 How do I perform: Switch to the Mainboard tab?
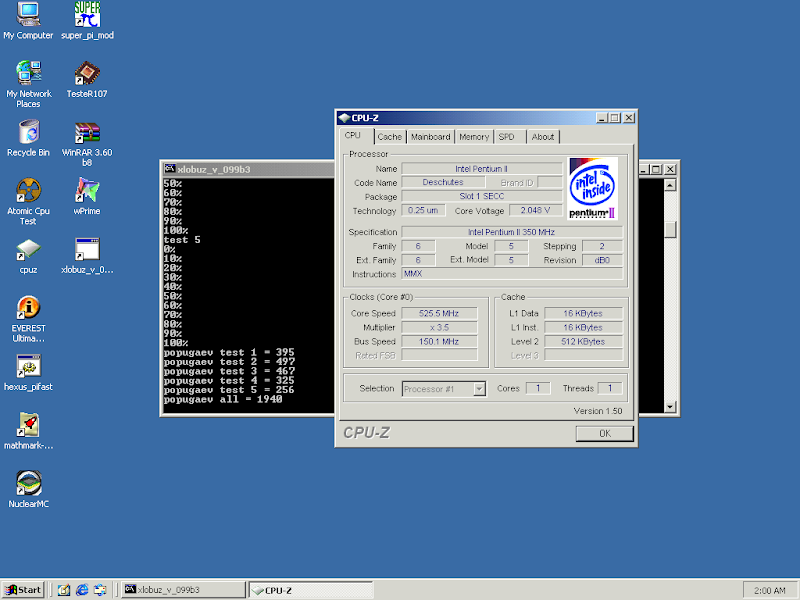coord(431,137)
